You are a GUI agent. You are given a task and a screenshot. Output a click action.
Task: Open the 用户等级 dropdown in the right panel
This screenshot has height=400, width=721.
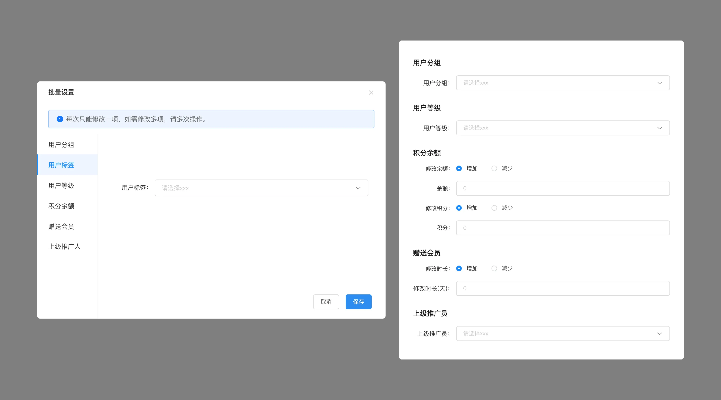pyautogui.click(x=563, y=128)
